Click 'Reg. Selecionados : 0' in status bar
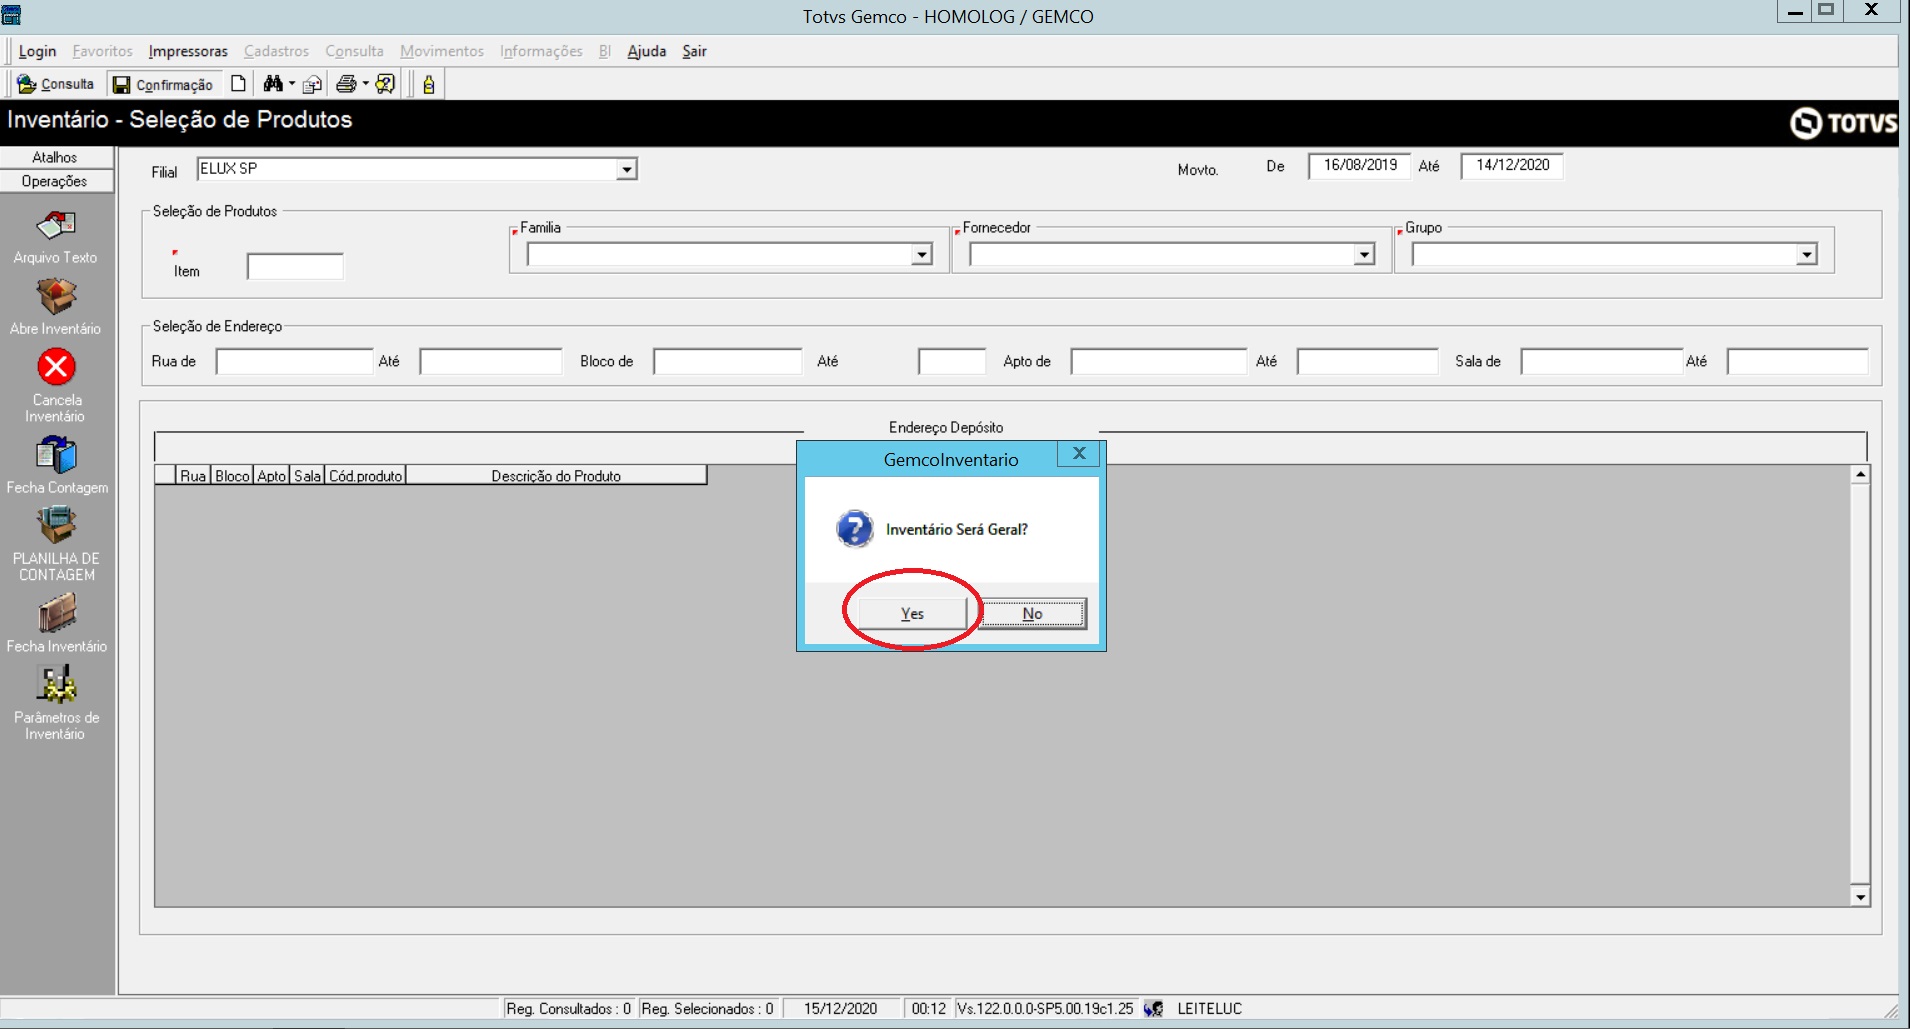This screenshot has width=1910, height=1029. 708,1008
